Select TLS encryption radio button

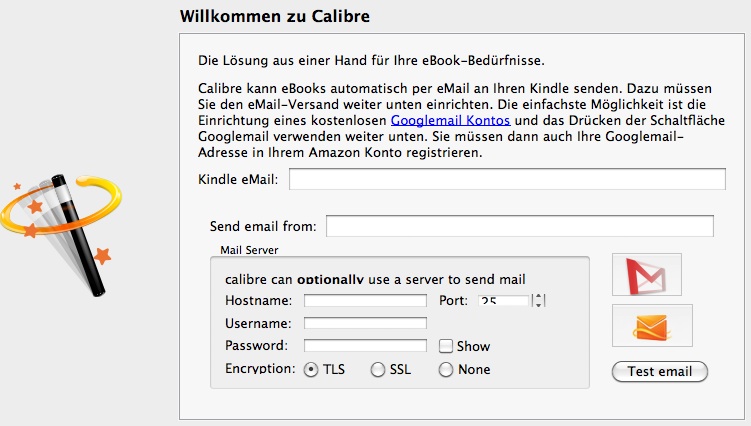pyautogui.click(x=311, y=370)
